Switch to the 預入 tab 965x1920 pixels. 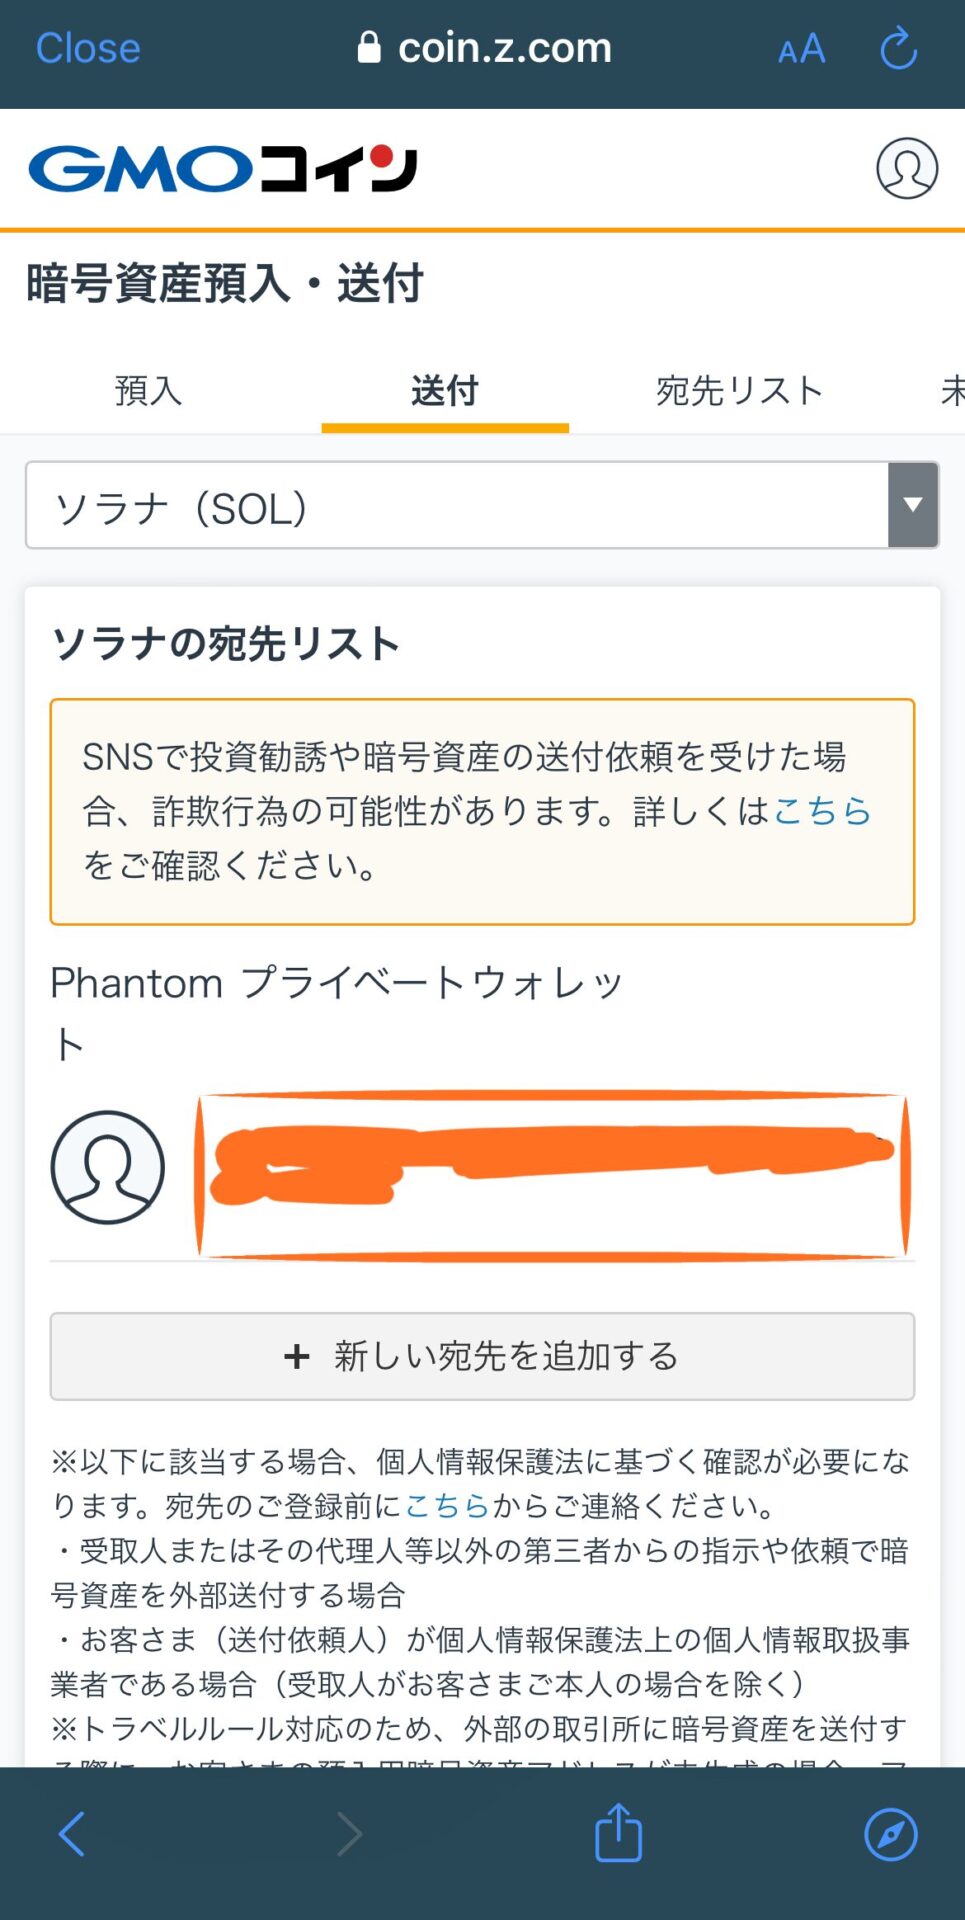coord(147,391)
